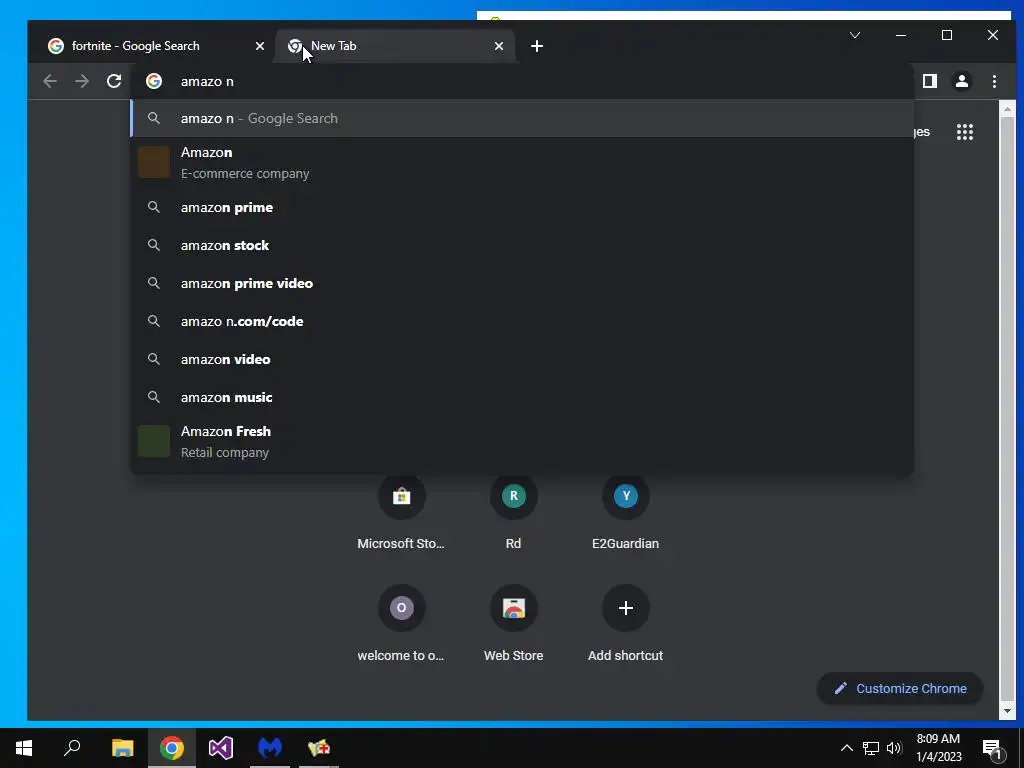Show hidden system tray icons

(846, 748)
